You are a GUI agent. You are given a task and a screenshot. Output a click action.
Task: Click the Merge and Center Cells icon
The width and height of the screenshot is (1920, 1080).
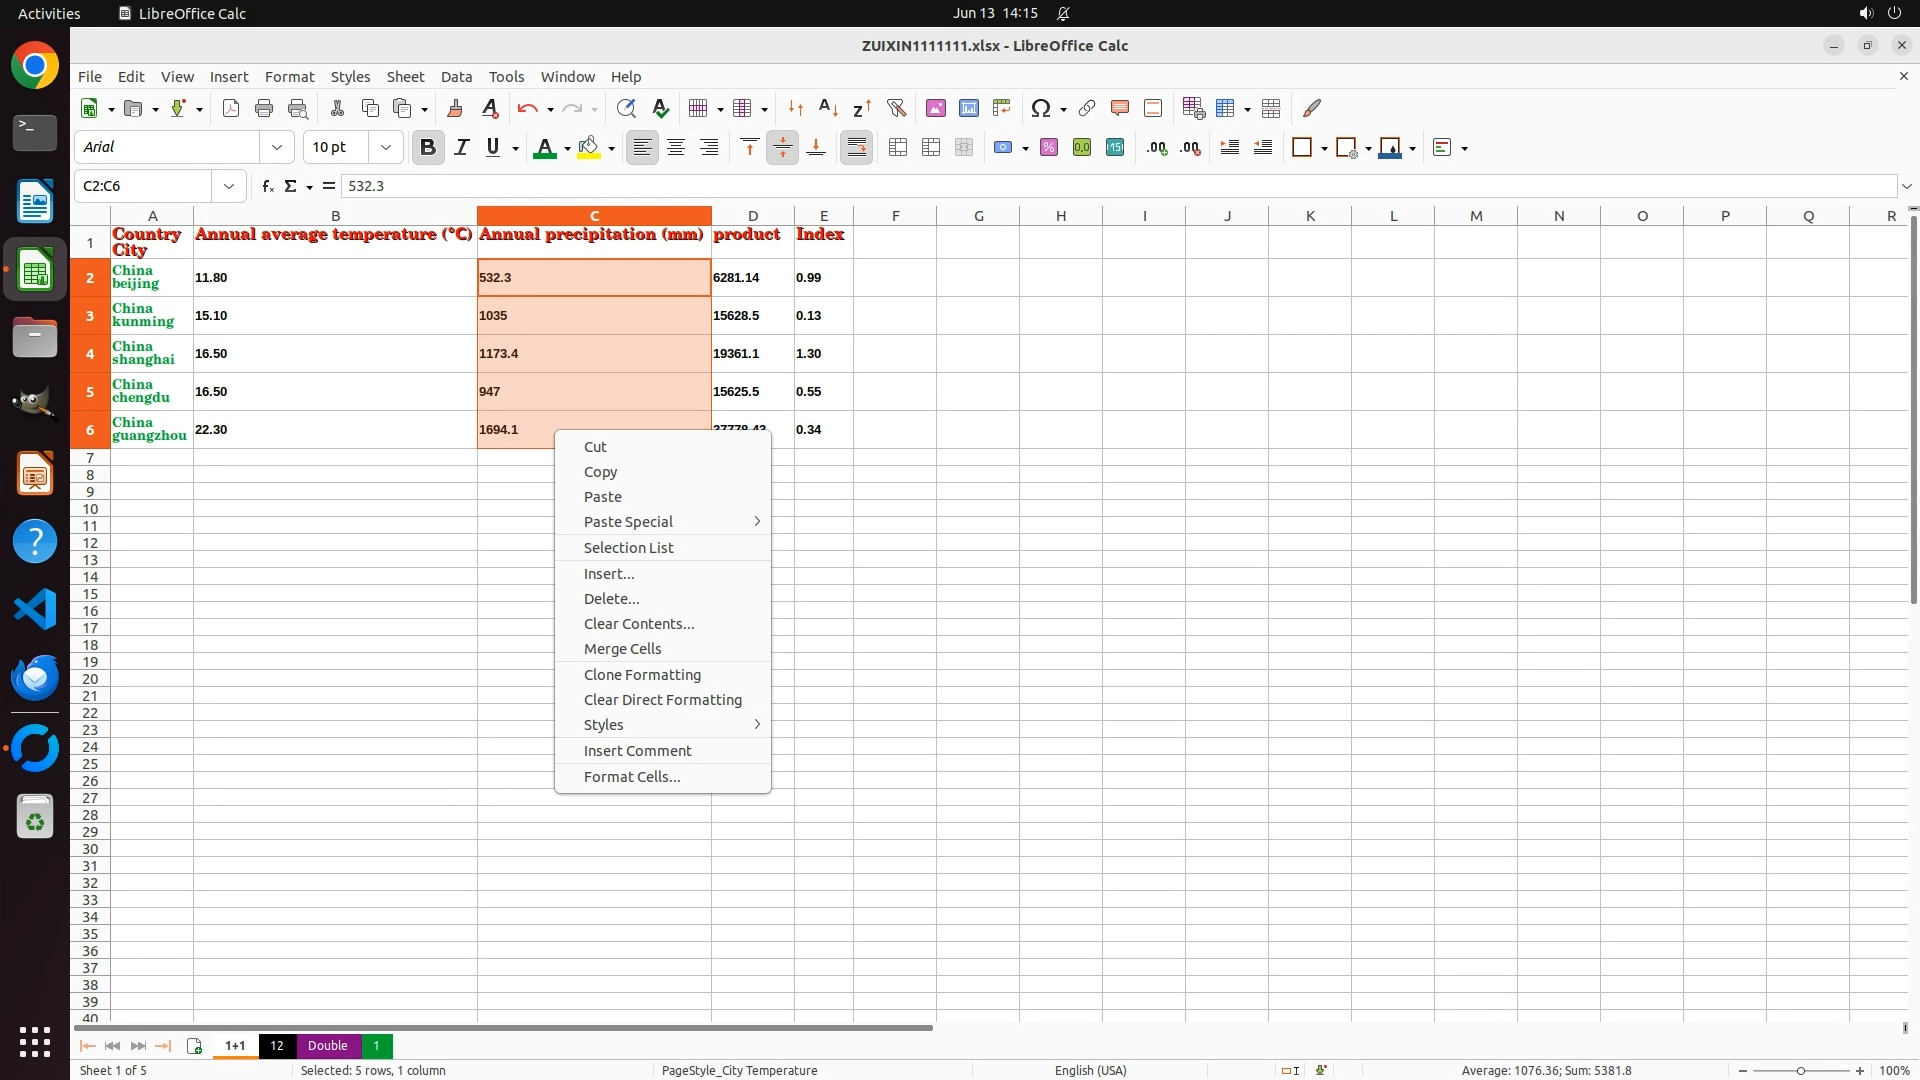click(898, 148)
